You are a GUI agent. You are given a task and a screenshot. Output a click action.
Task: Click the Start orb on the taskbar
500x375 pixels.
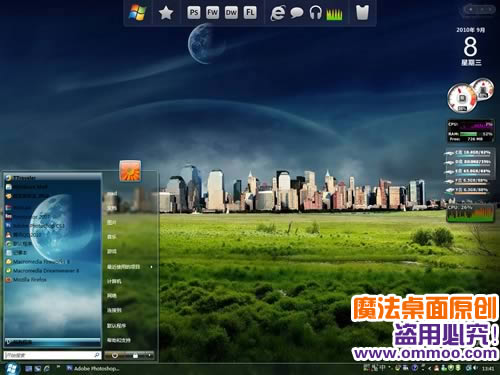click(11, 368)
